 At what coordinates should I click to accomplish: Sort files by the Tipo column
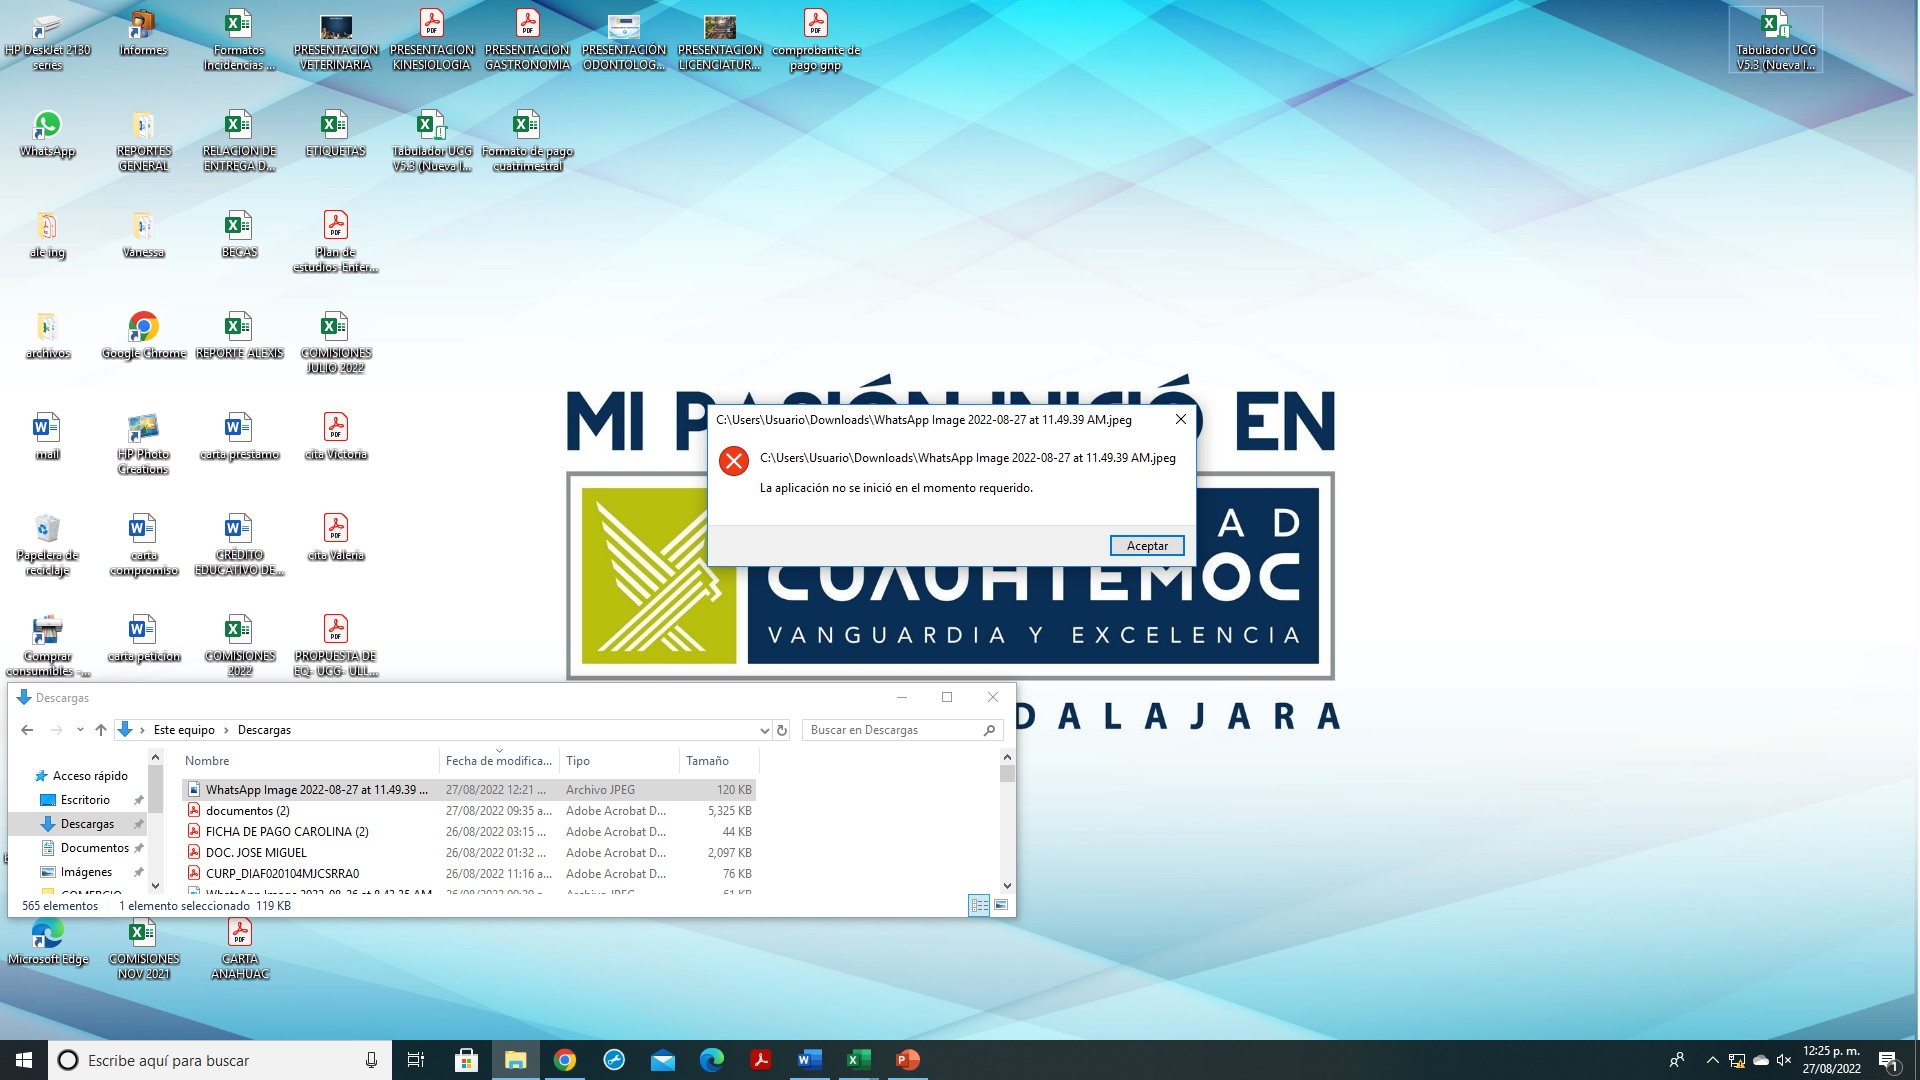[619, 761]
